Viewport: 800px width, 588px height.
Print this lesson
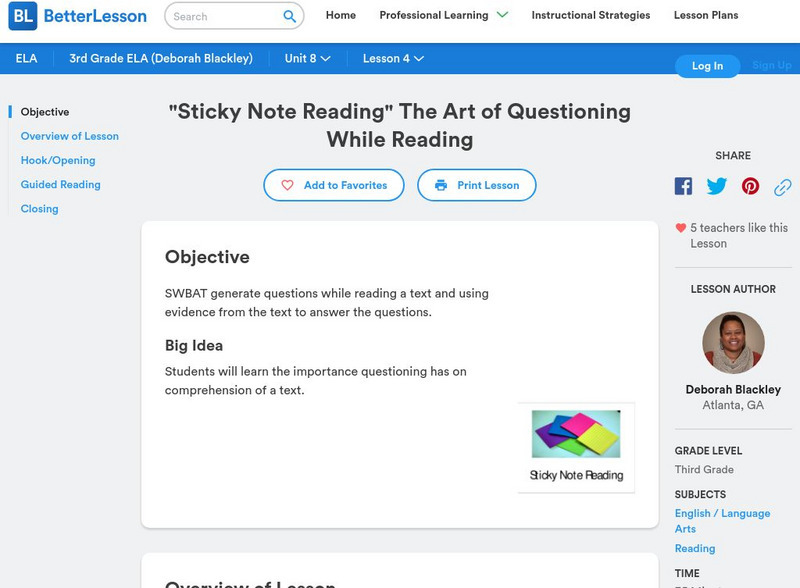tap(477, 185)
